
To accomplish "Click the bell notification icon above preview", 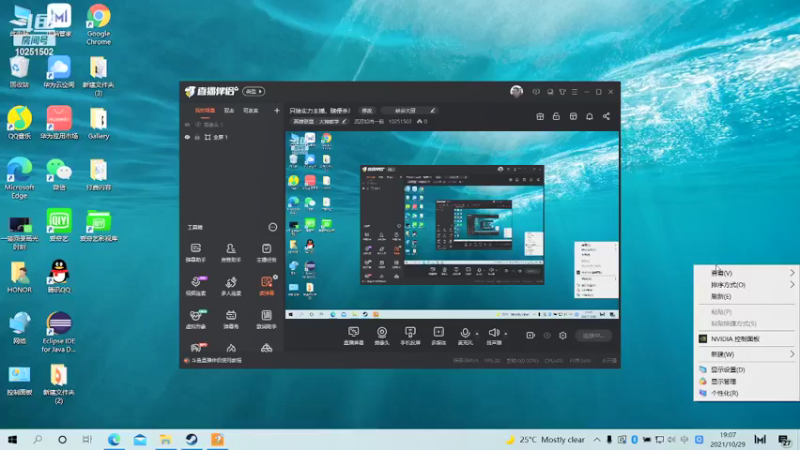I will (589, 116).
